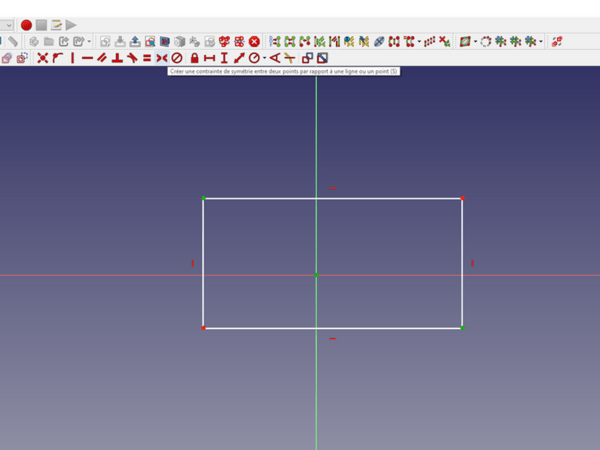This screenshot has width=600, height=450.
Task: Toggle driving/reference constraint mode icon
Action: (307, 59)
